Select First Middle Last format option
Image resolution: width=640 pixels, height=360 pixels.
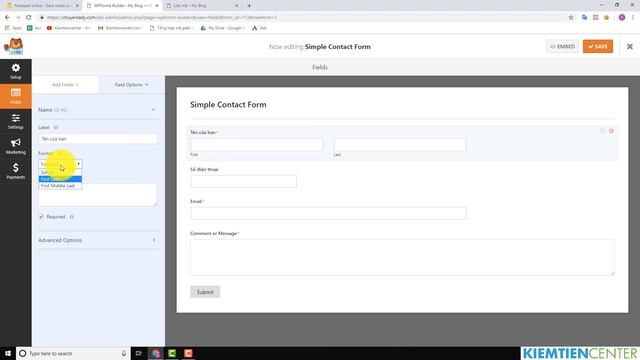60,186
